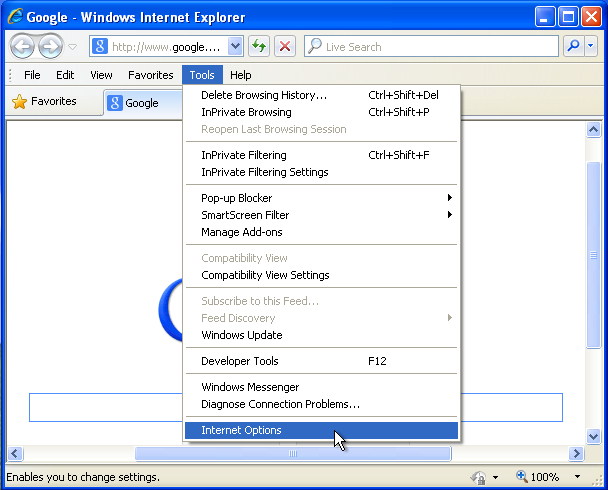This screenshot has width=608, height=490.
Task: Click the horizontal scrollbar left arrow
Action: (x=15, y=453)
